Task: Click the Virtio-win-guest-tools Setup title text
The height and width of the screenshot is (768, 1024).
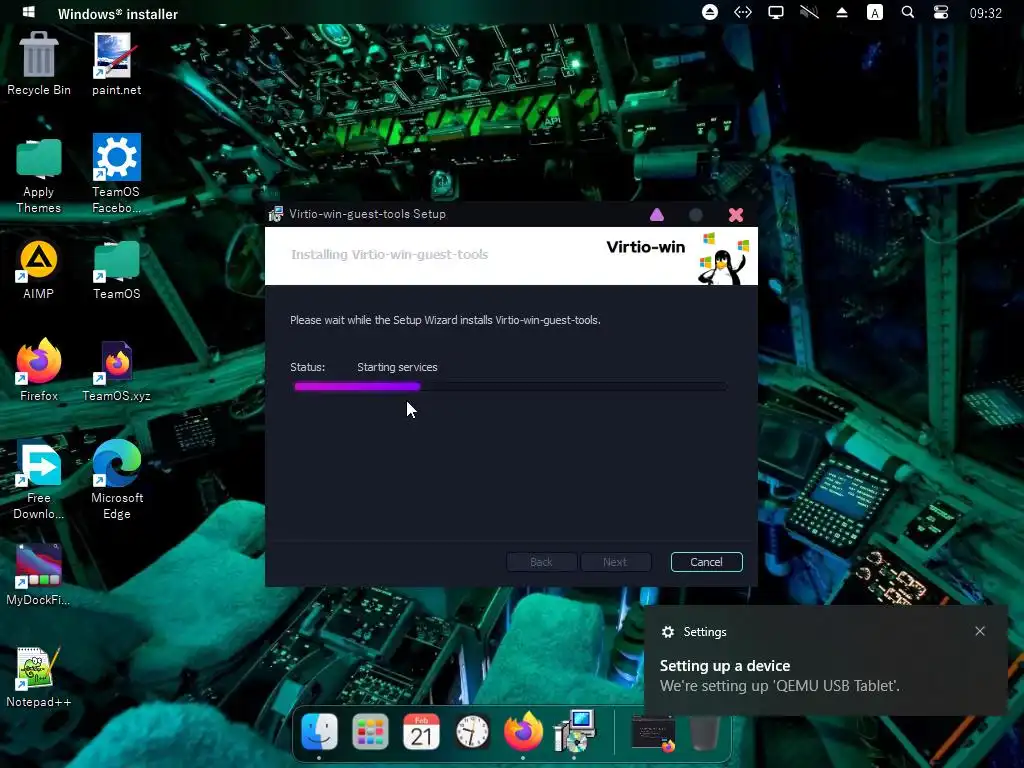Action: point(367,214)
